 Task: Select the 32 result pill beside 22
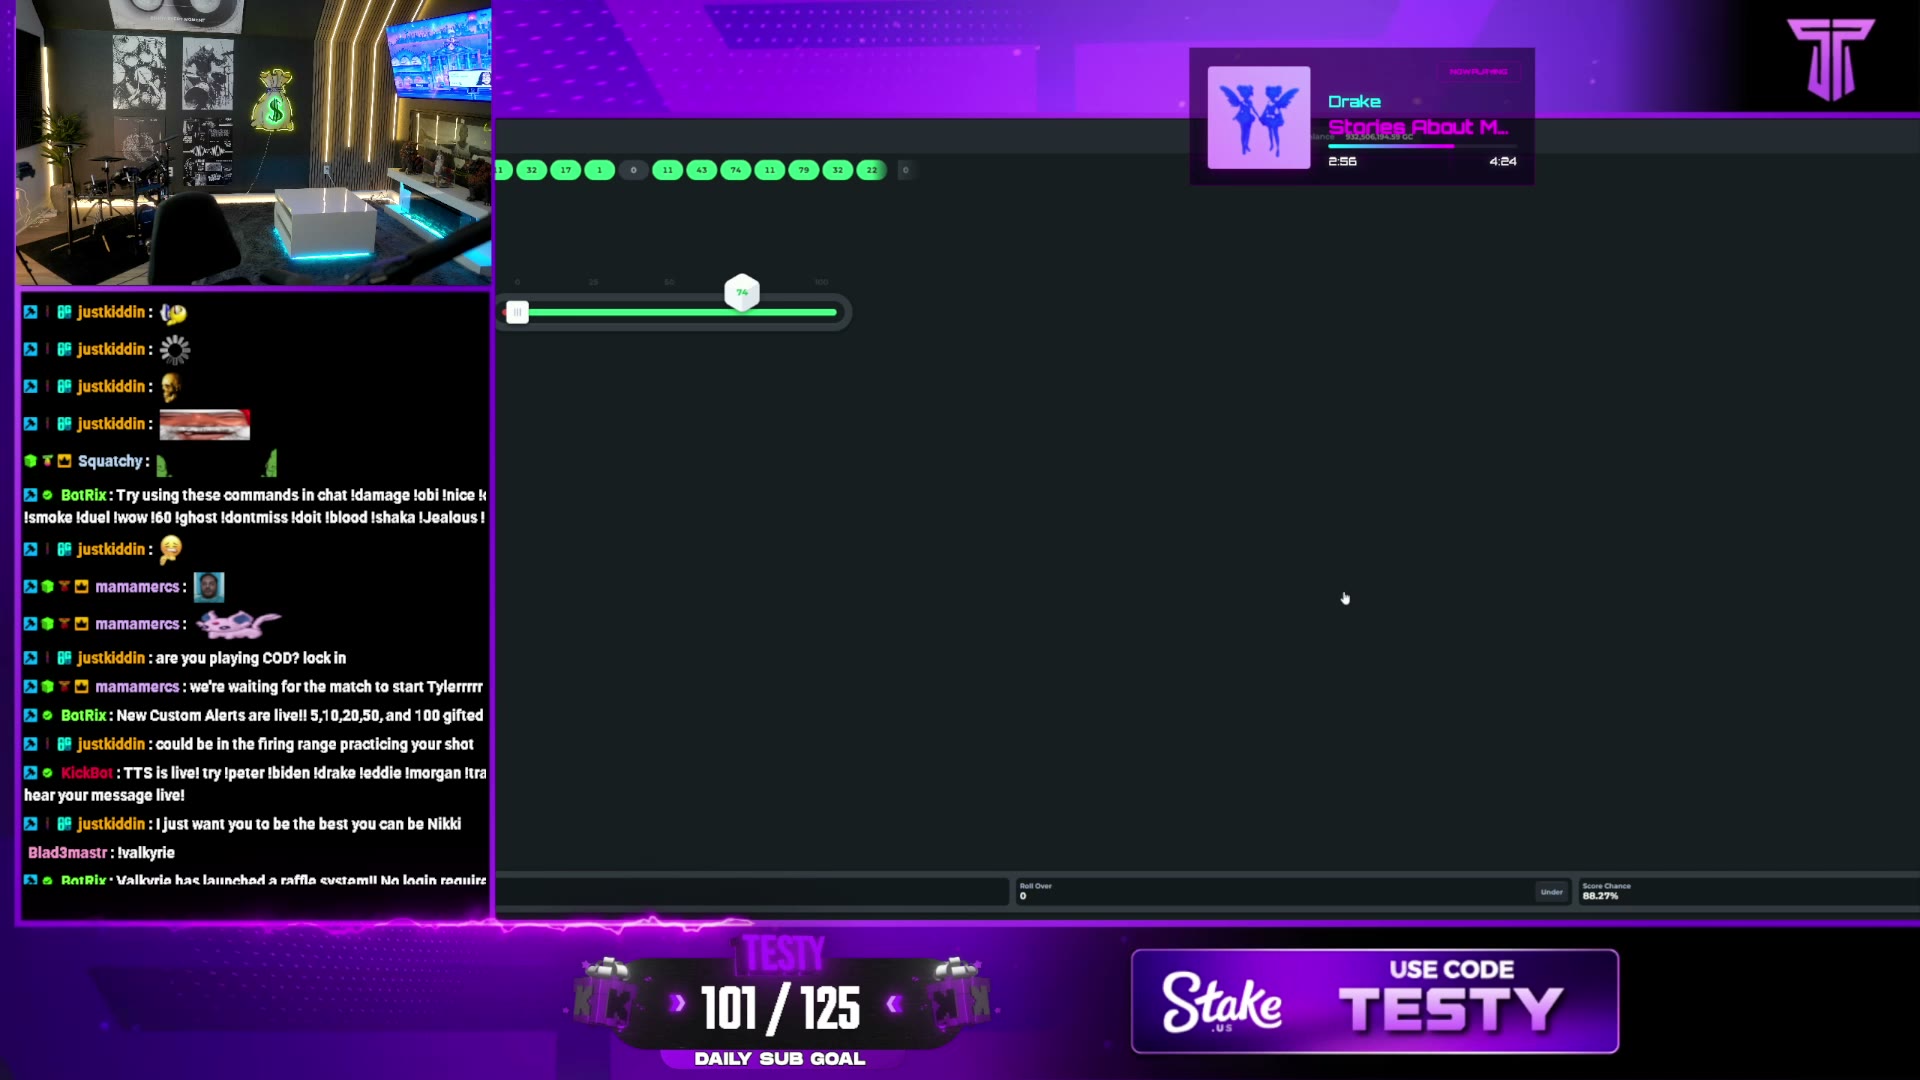(x=838, y=170)
